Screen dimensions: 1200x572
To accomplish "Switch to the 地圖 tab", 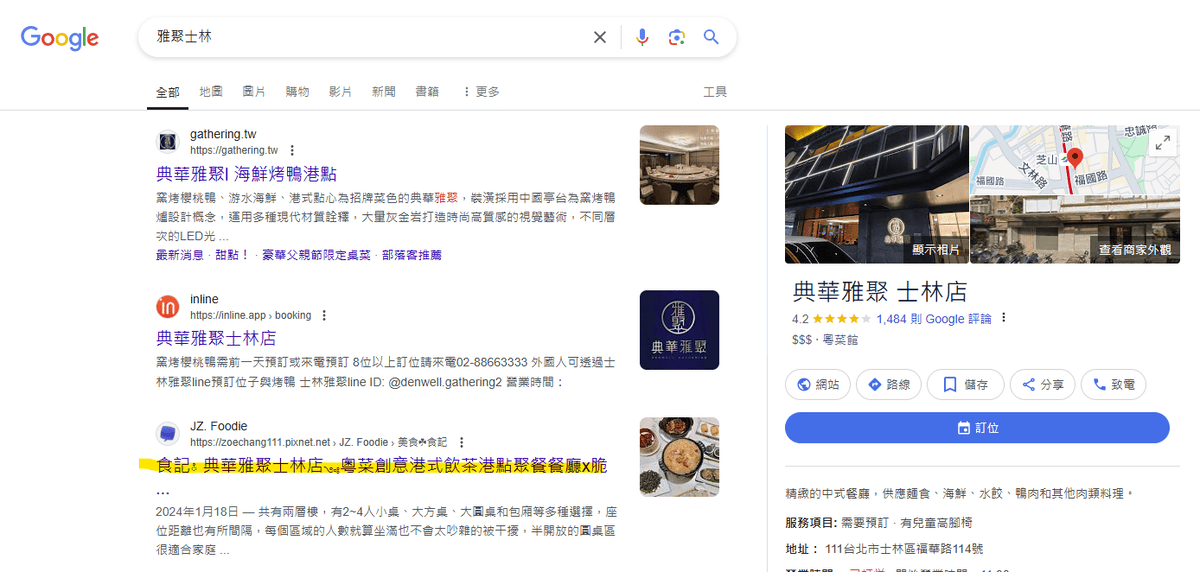I will click(211, 92).
